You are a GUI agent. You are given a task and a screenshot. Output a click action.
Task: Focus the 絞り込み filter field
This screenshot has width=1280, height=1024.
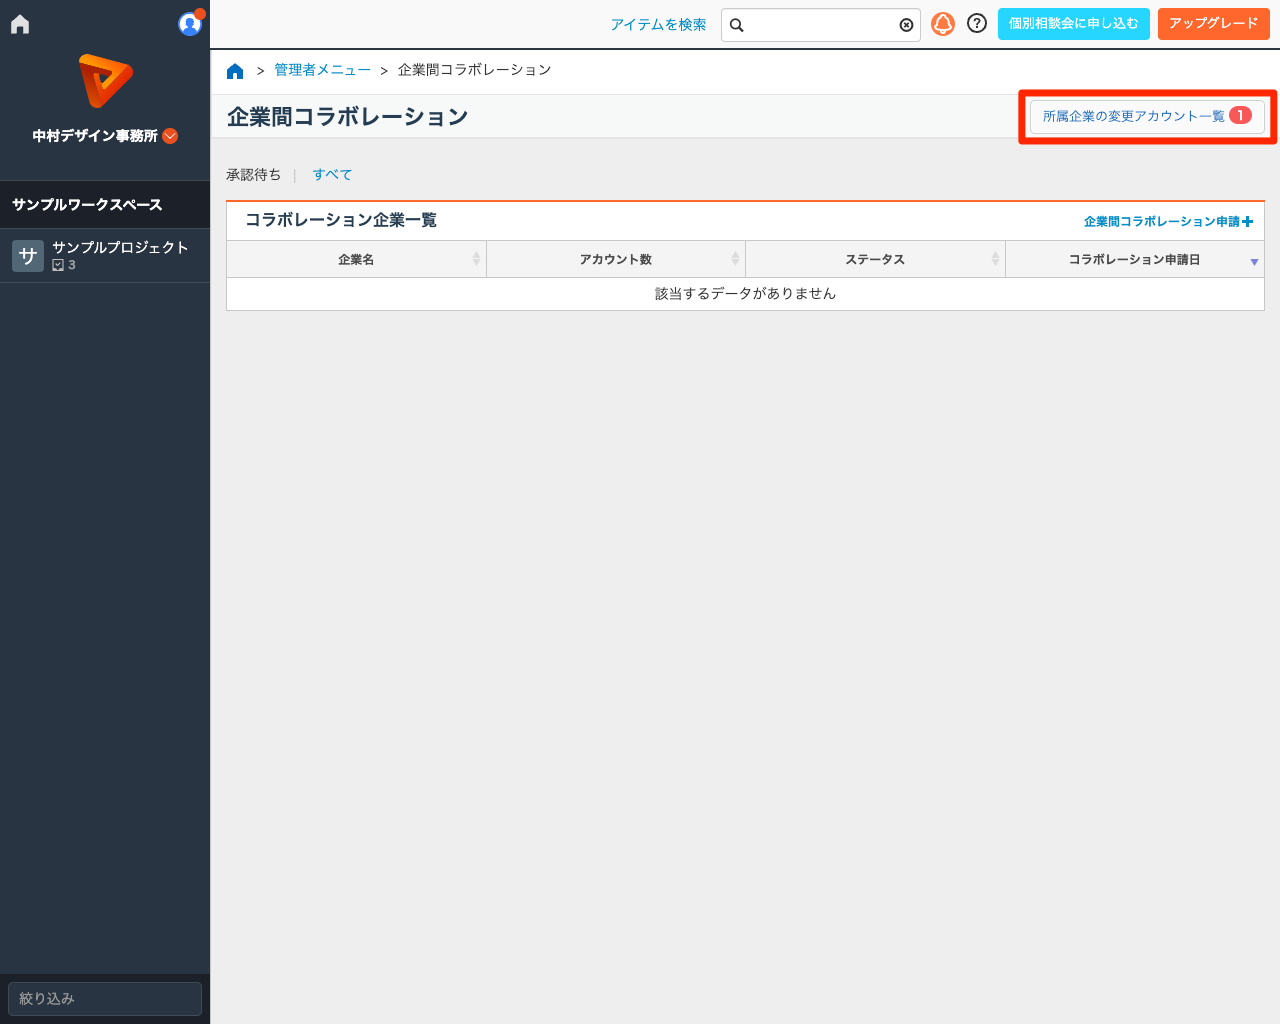[105, 998]
